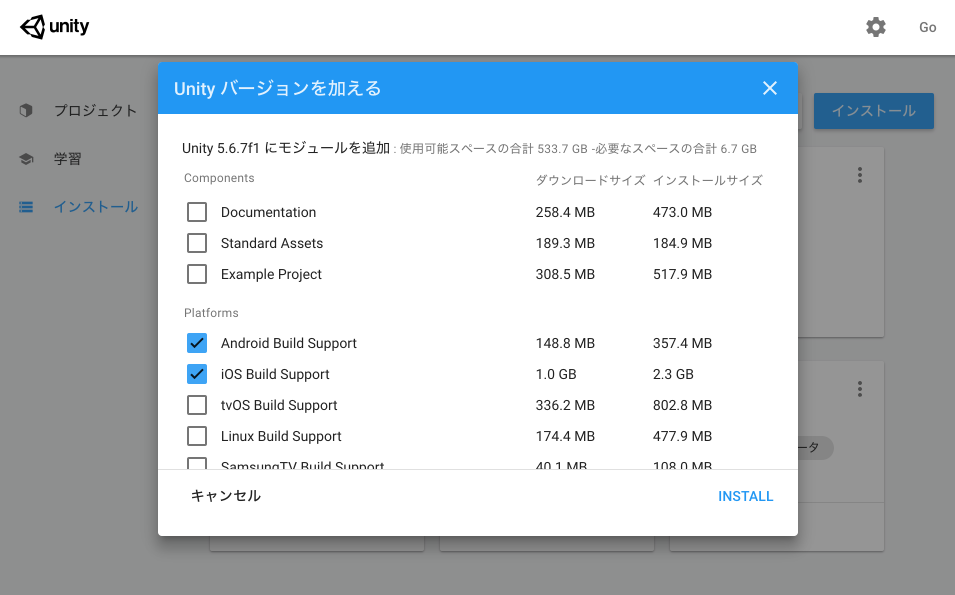The height and width of the screenshot is (595, 955).
Task: Select インストール section in sidebar
Action: click(x=96, y=207)
